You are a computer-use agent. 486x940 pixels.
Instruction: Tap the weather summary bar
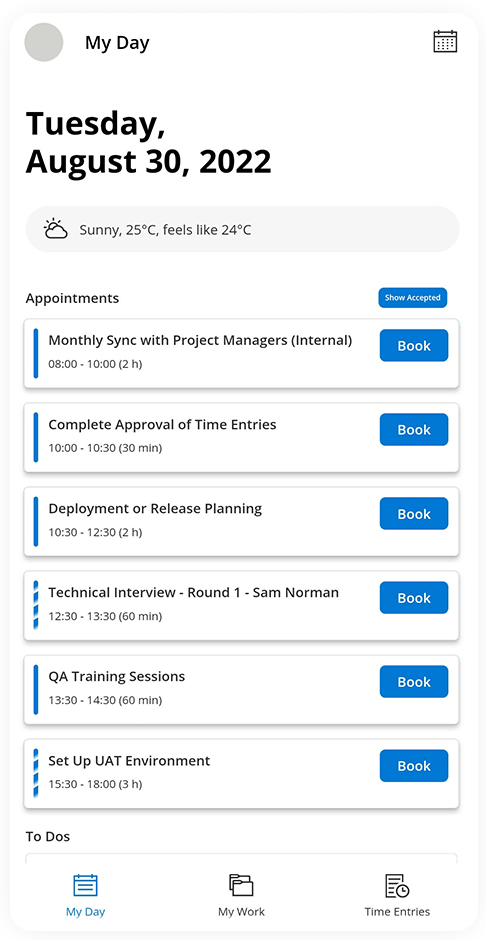(242, 230)
